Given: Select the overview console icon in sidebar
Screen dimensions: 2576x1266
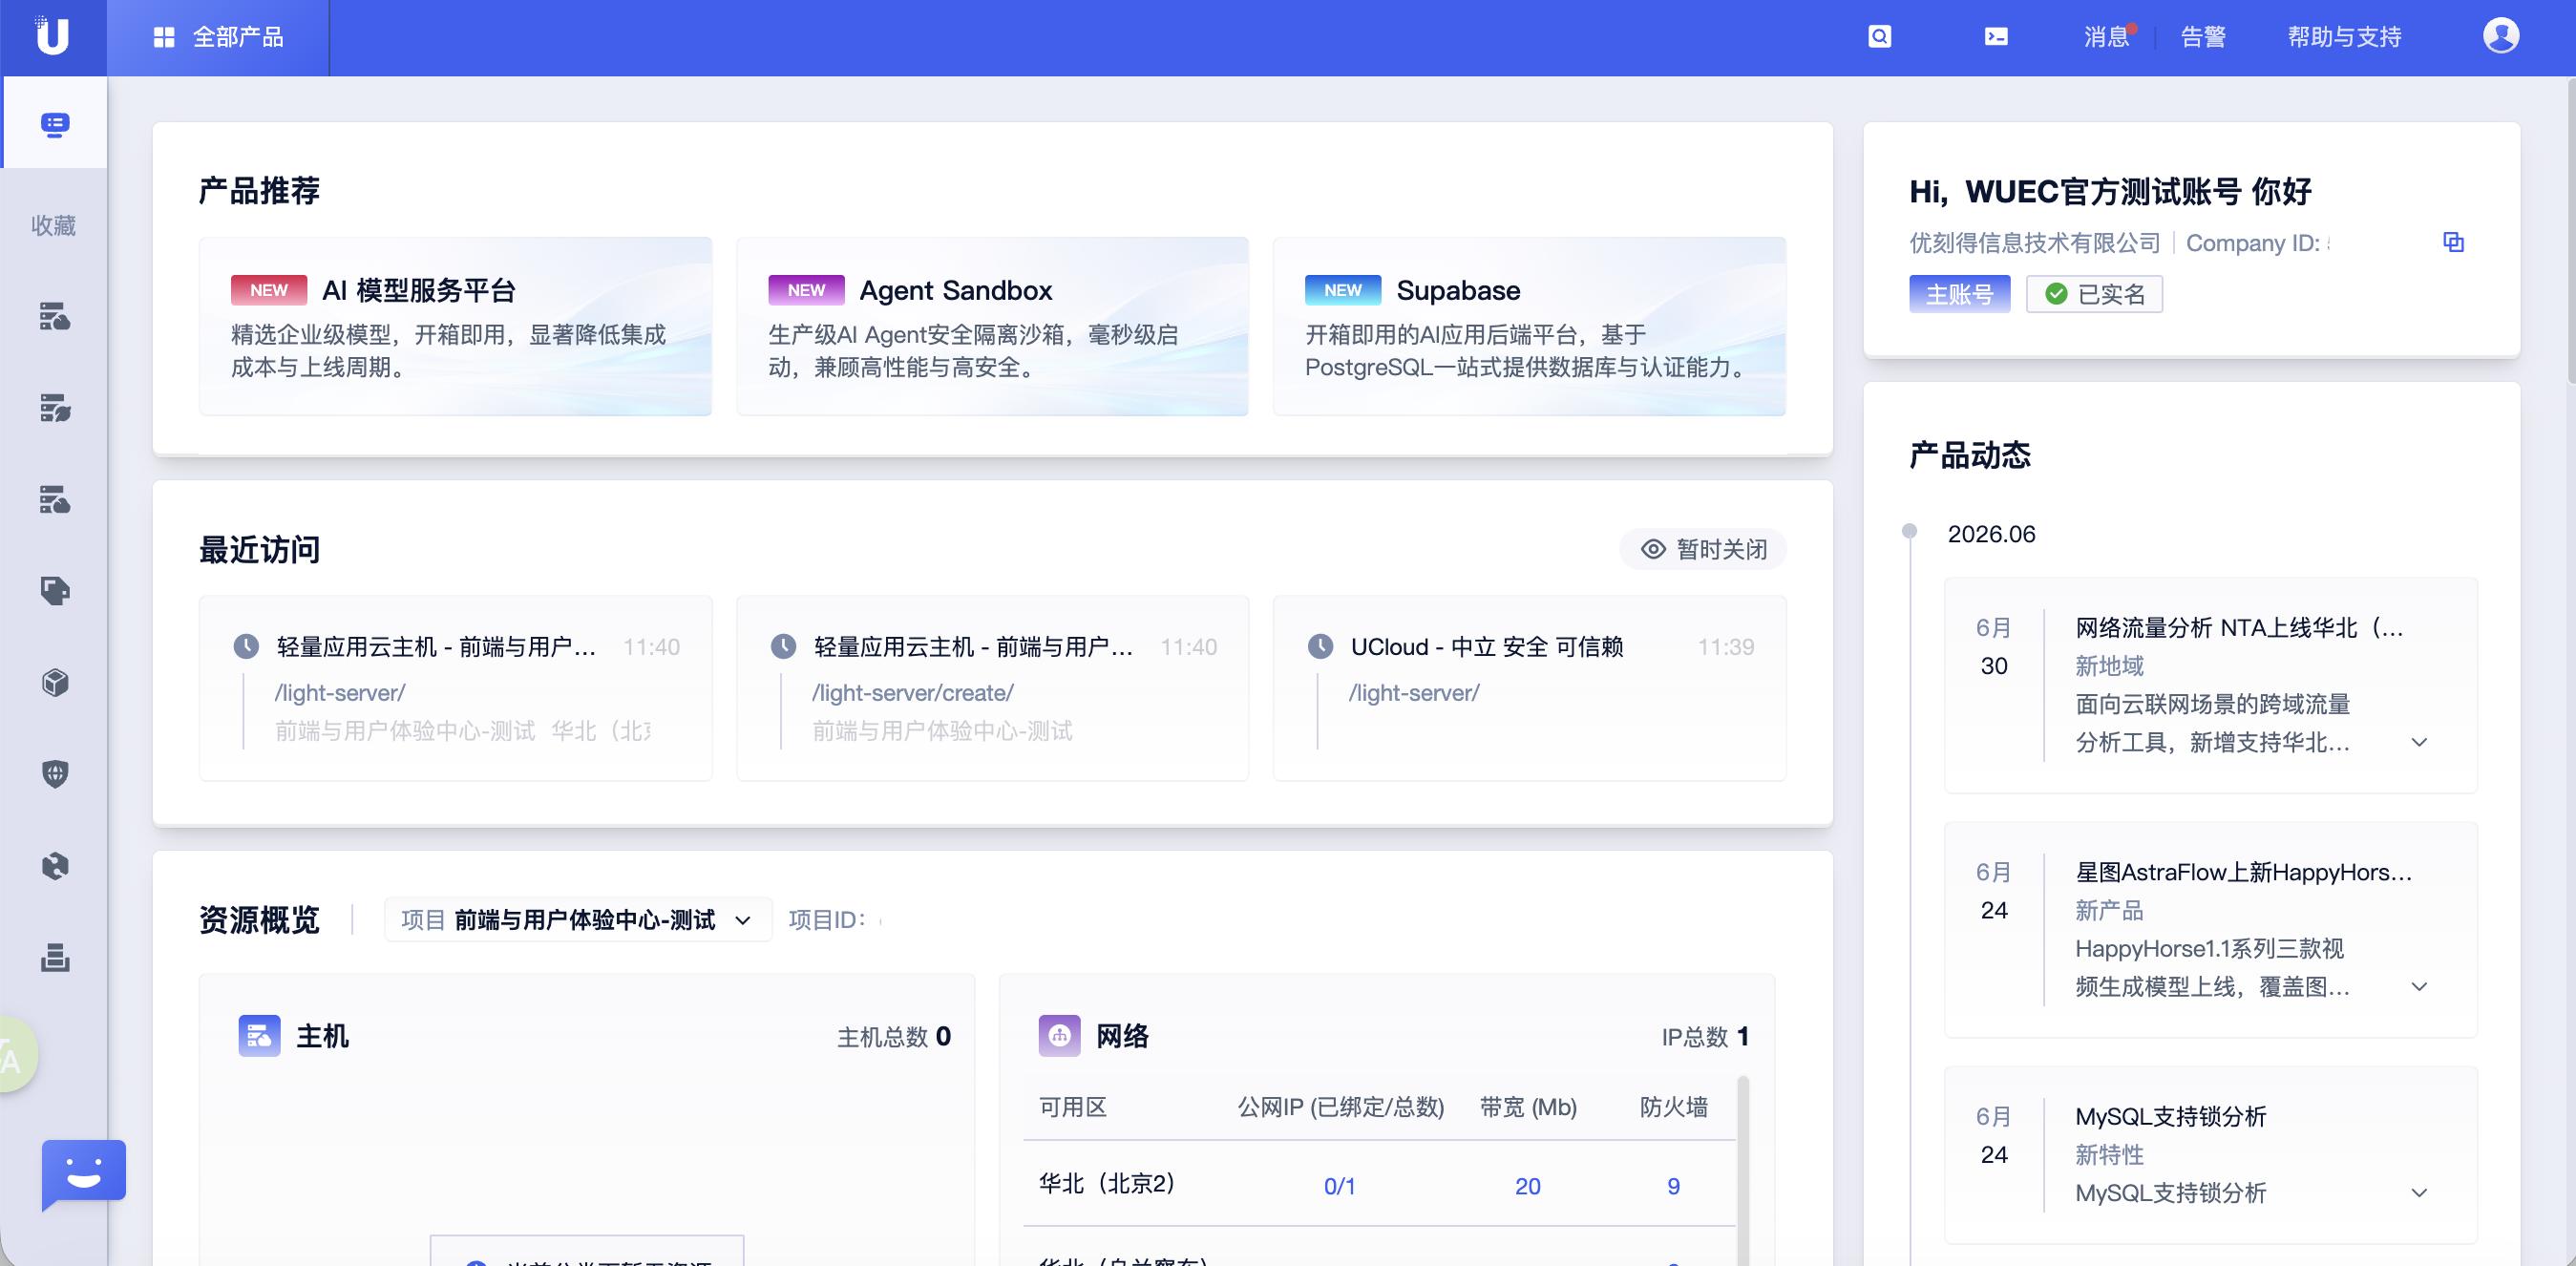Looking at the screenshot, I should click(x=55, y=124).
